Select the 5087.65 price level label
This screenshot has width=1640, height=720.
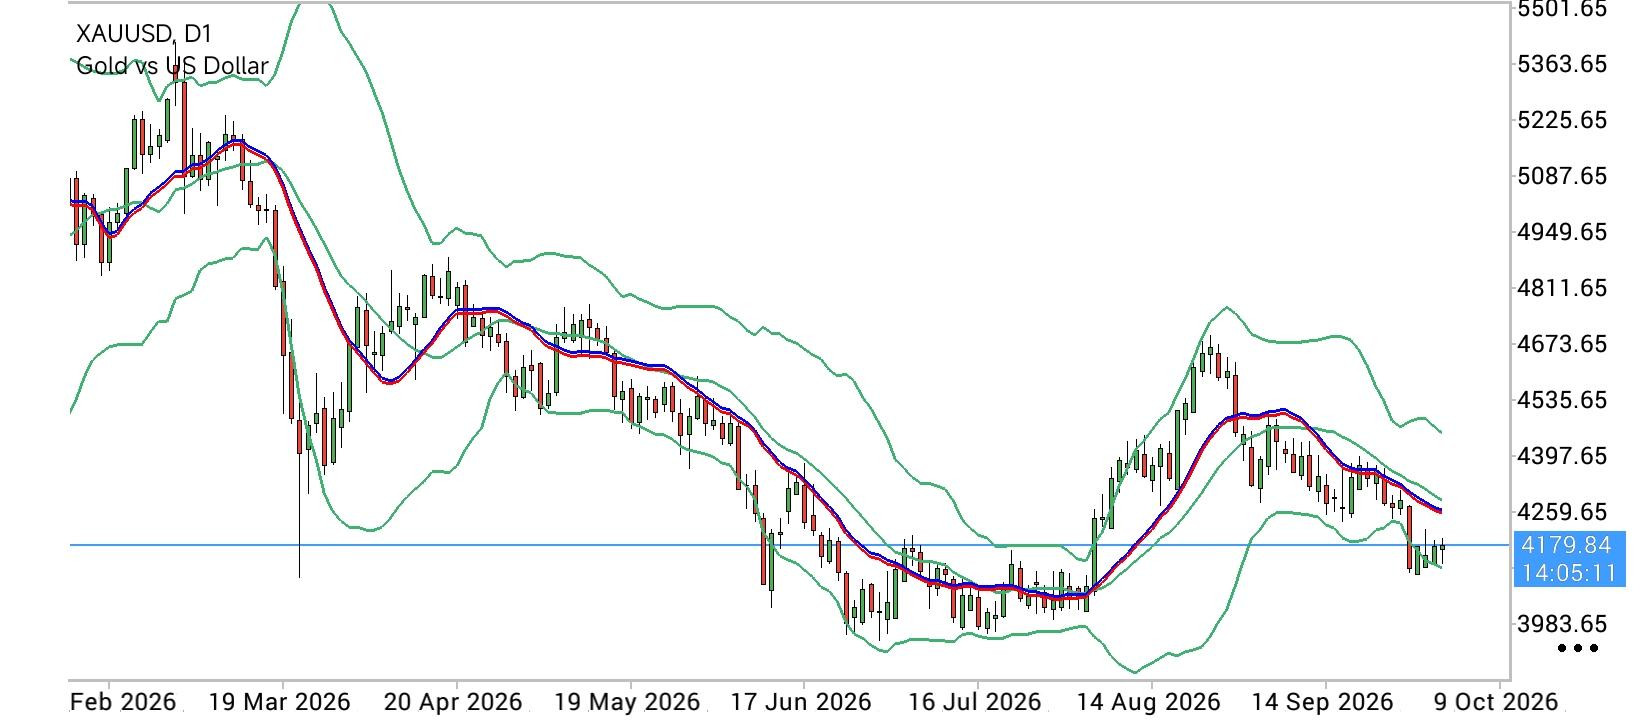click(x=1562, y=176)
